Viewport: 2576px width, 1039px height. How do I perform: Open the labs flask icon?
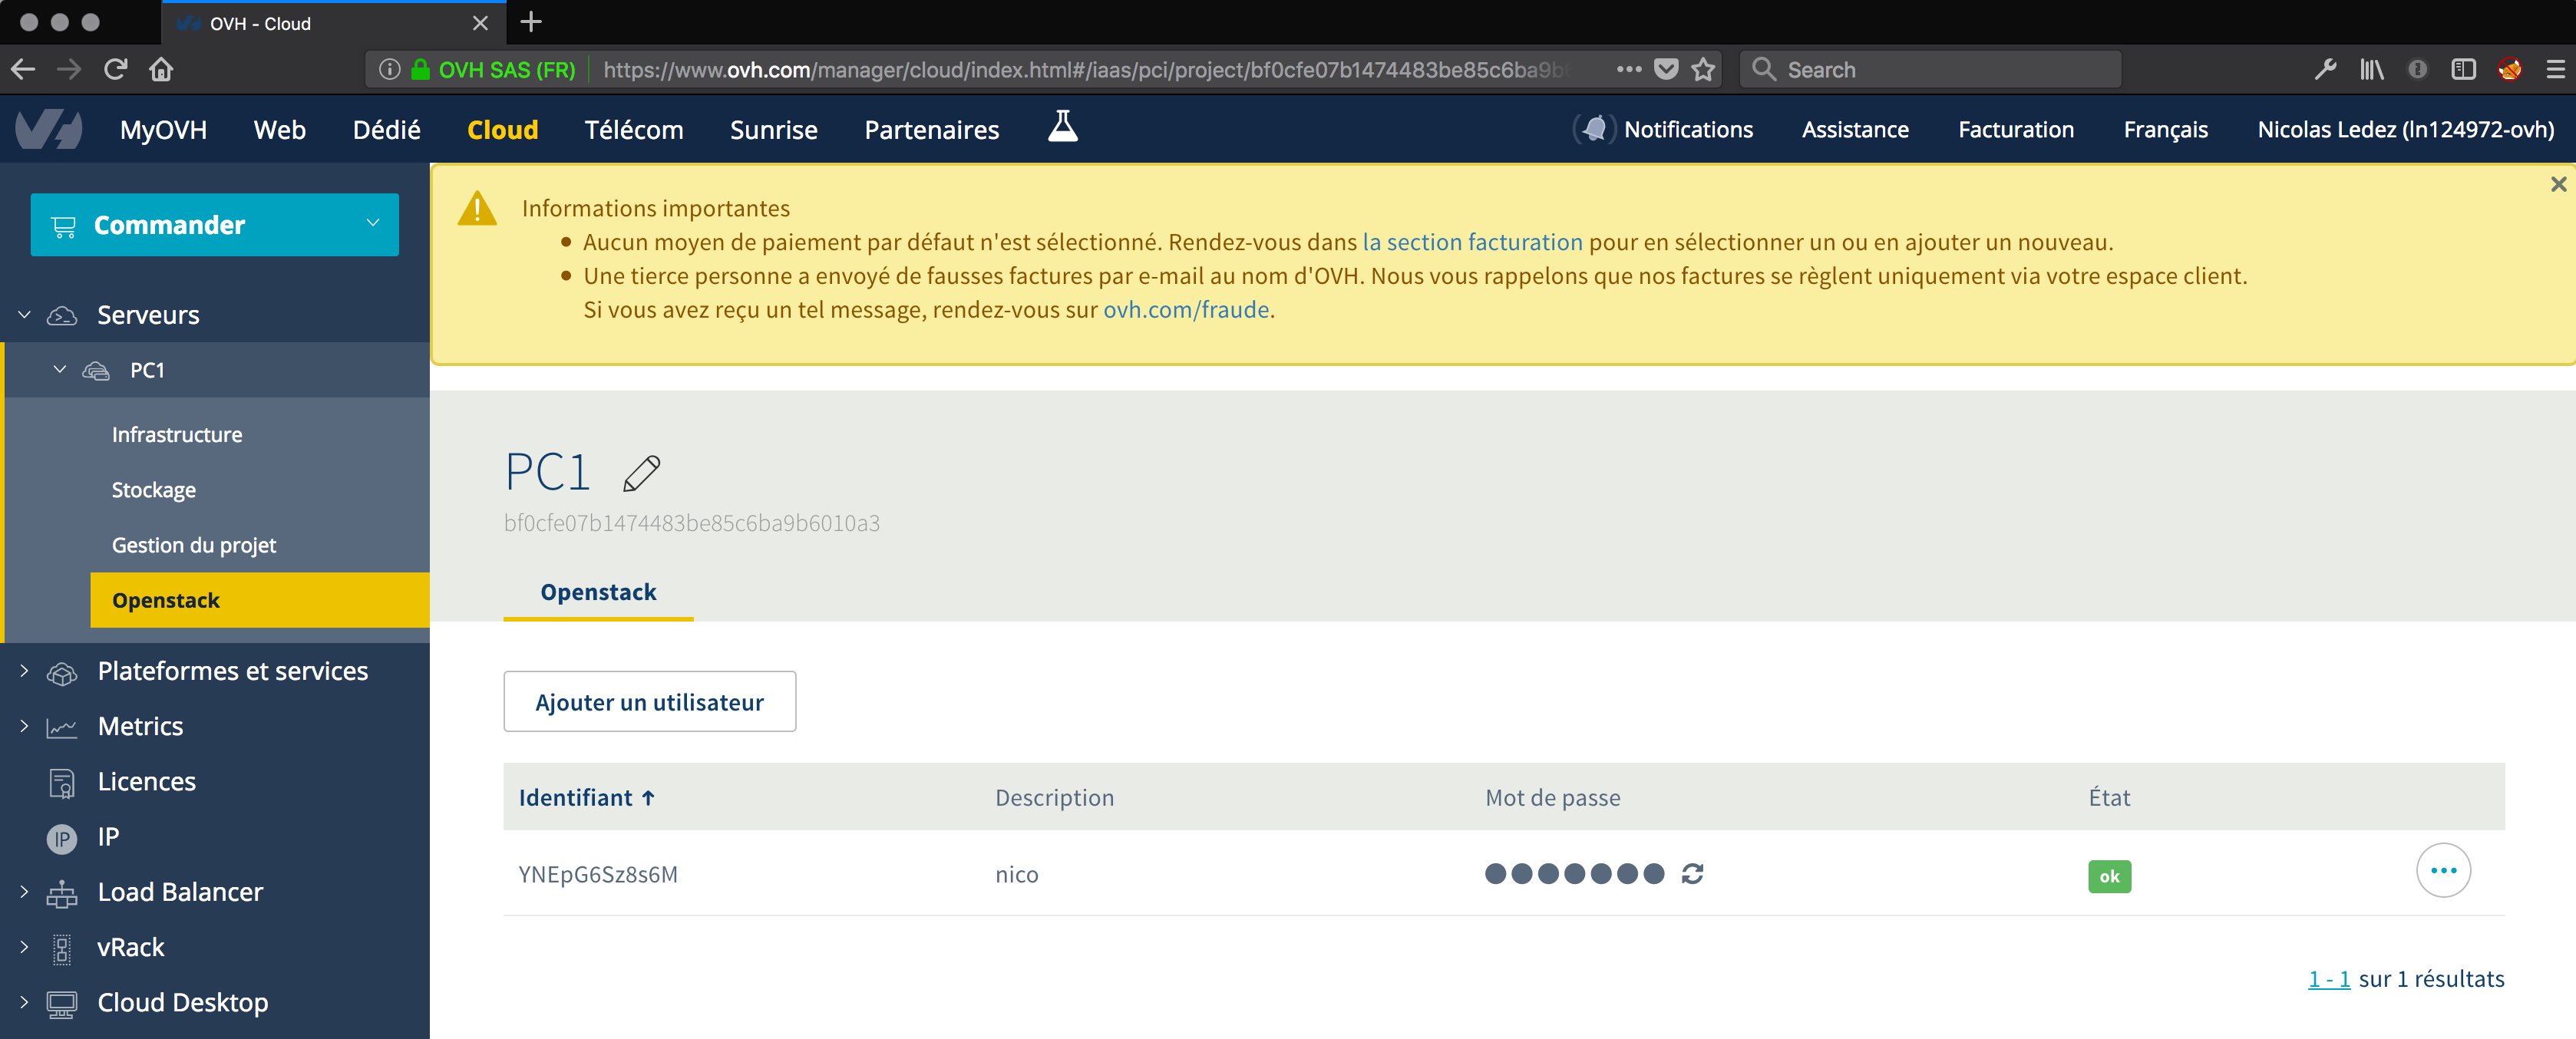1062,127
